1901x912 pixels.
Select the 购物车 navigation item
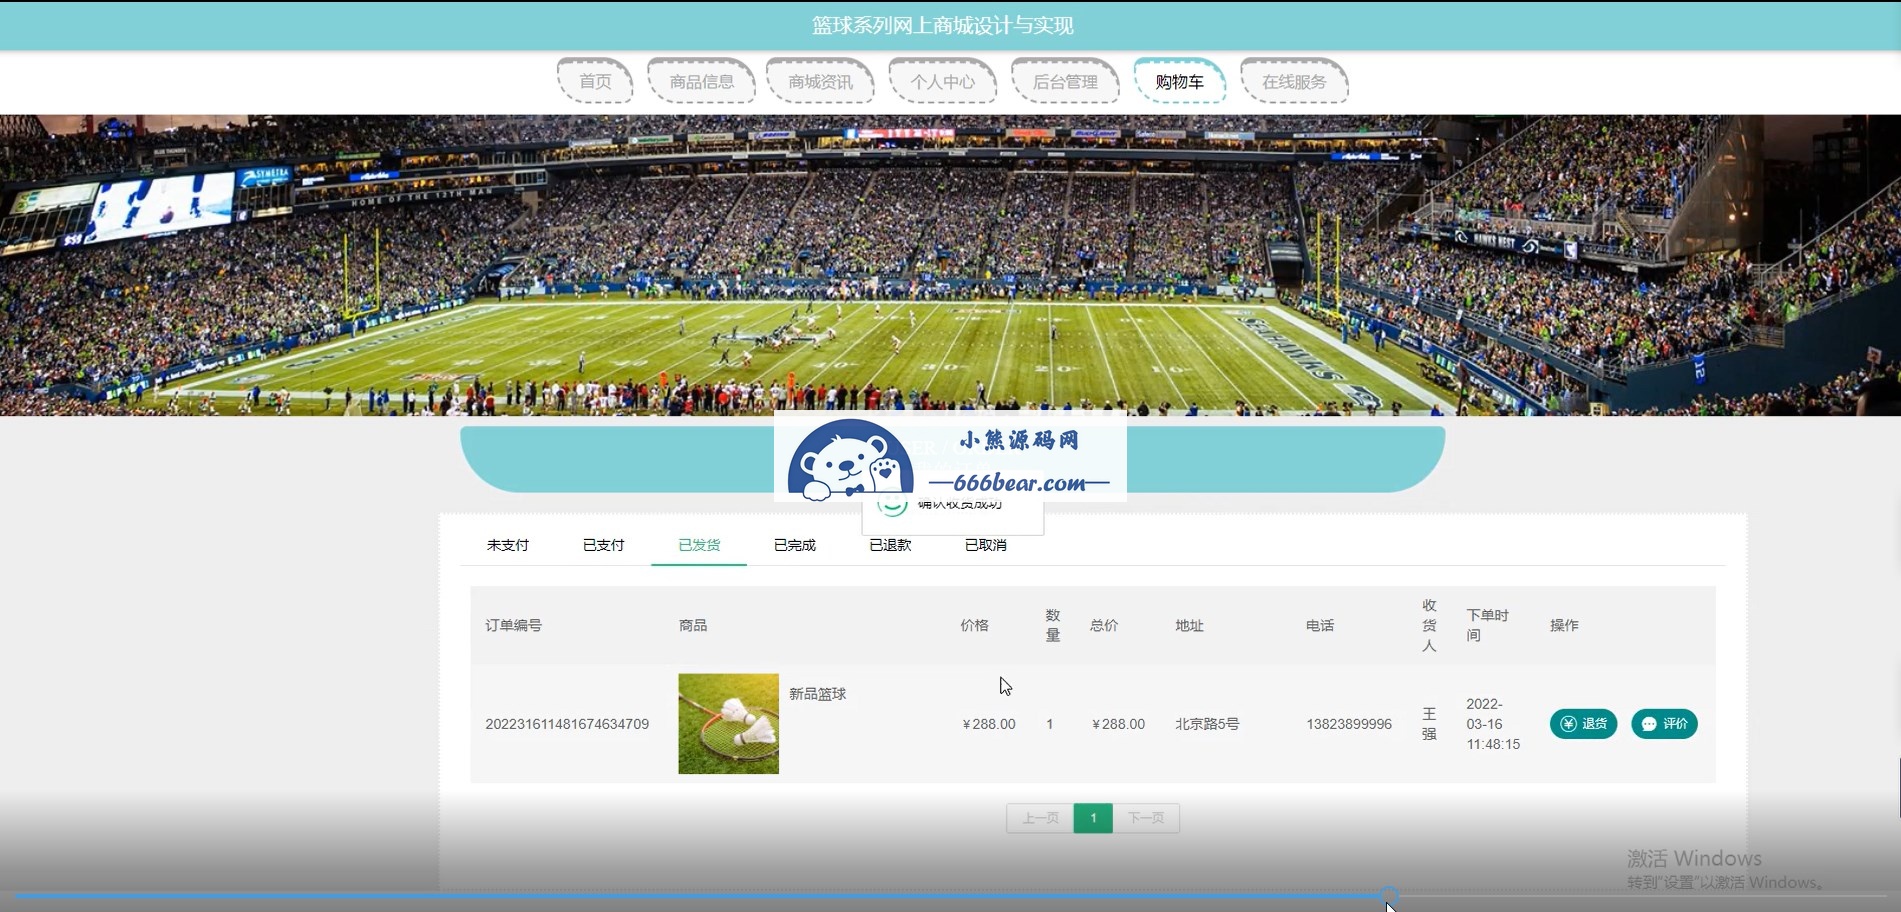[1180, 81]
